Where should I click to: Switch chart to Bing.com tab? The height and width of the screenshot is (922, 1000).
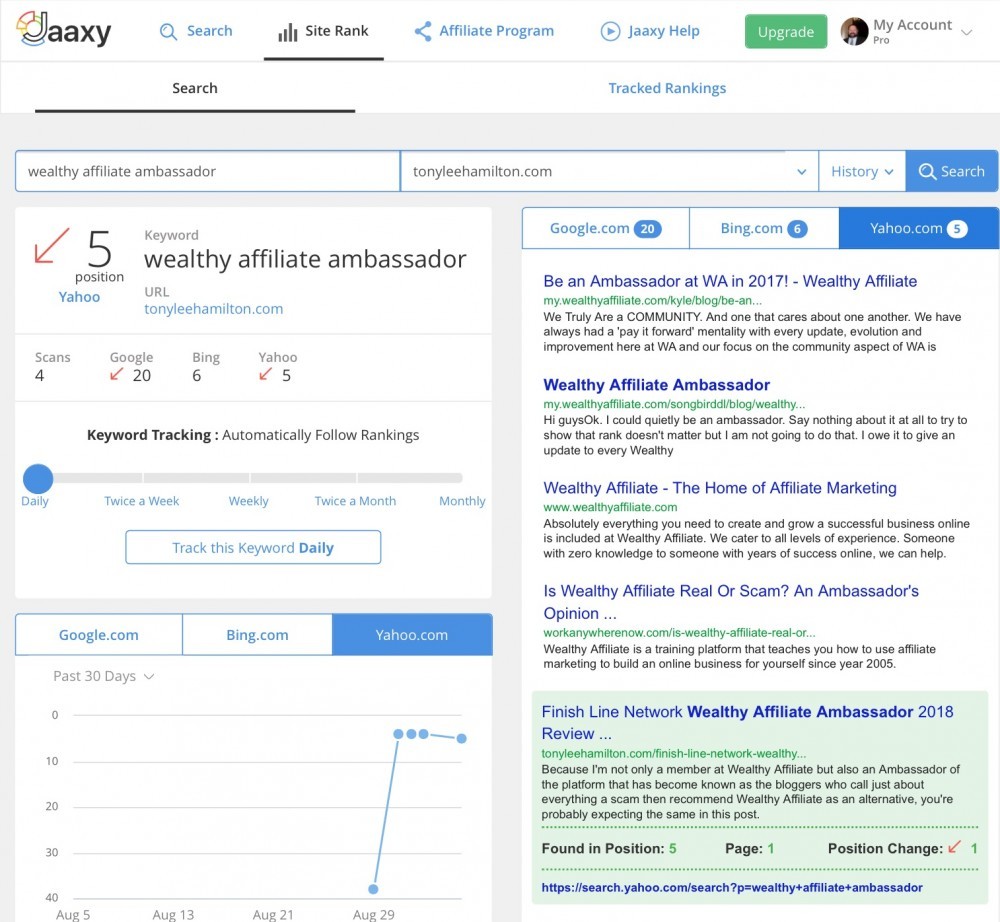coord(257,634)
